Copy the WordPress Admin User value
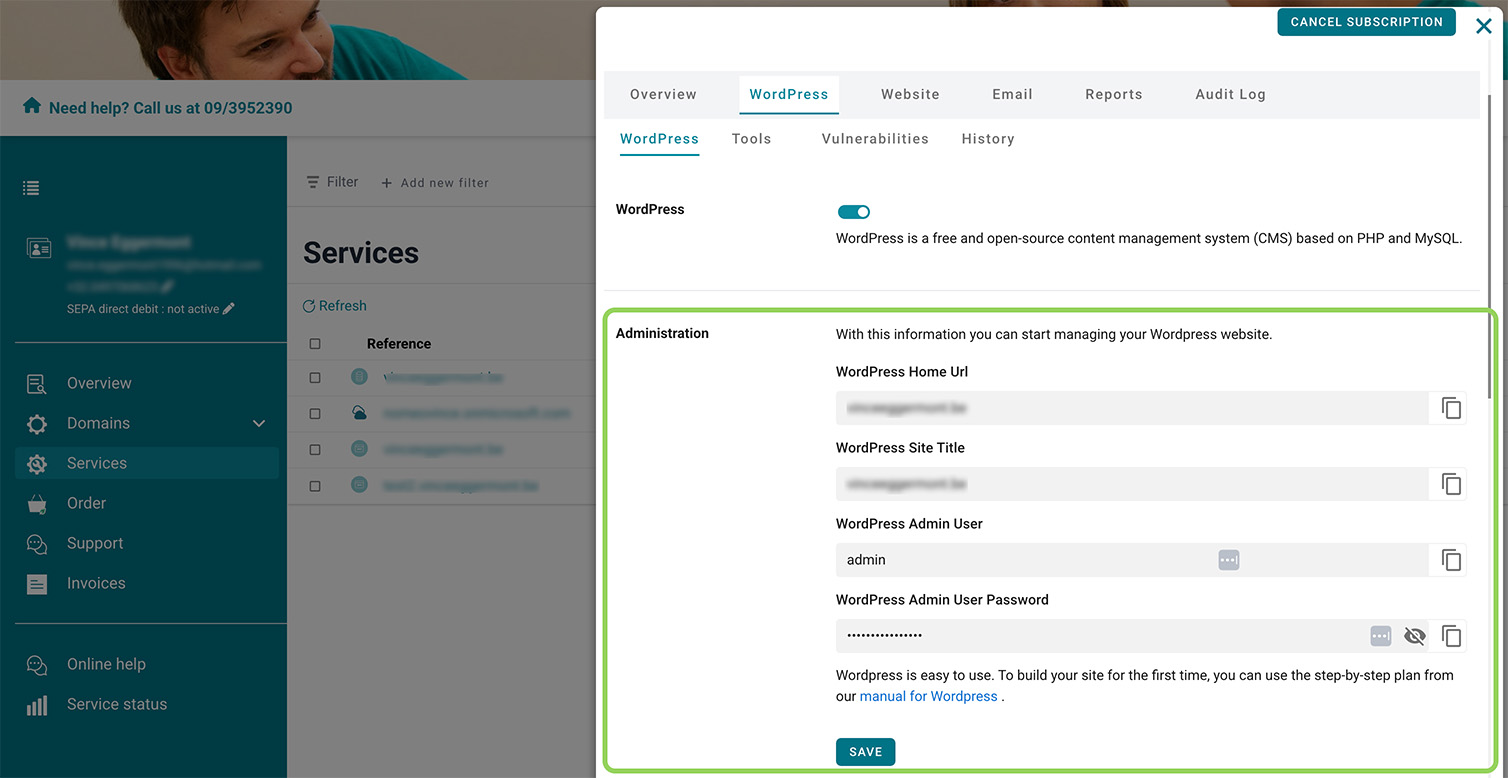 (1451, 560)
